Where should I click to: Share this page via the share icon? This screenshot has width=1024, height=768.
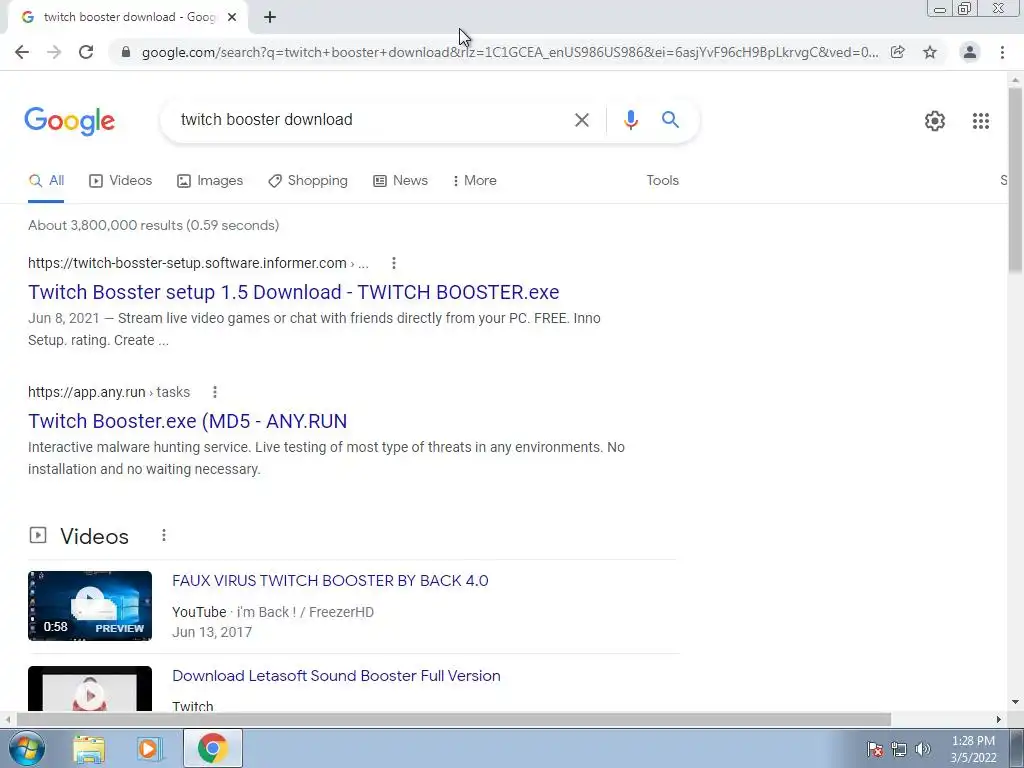point(898,52)
